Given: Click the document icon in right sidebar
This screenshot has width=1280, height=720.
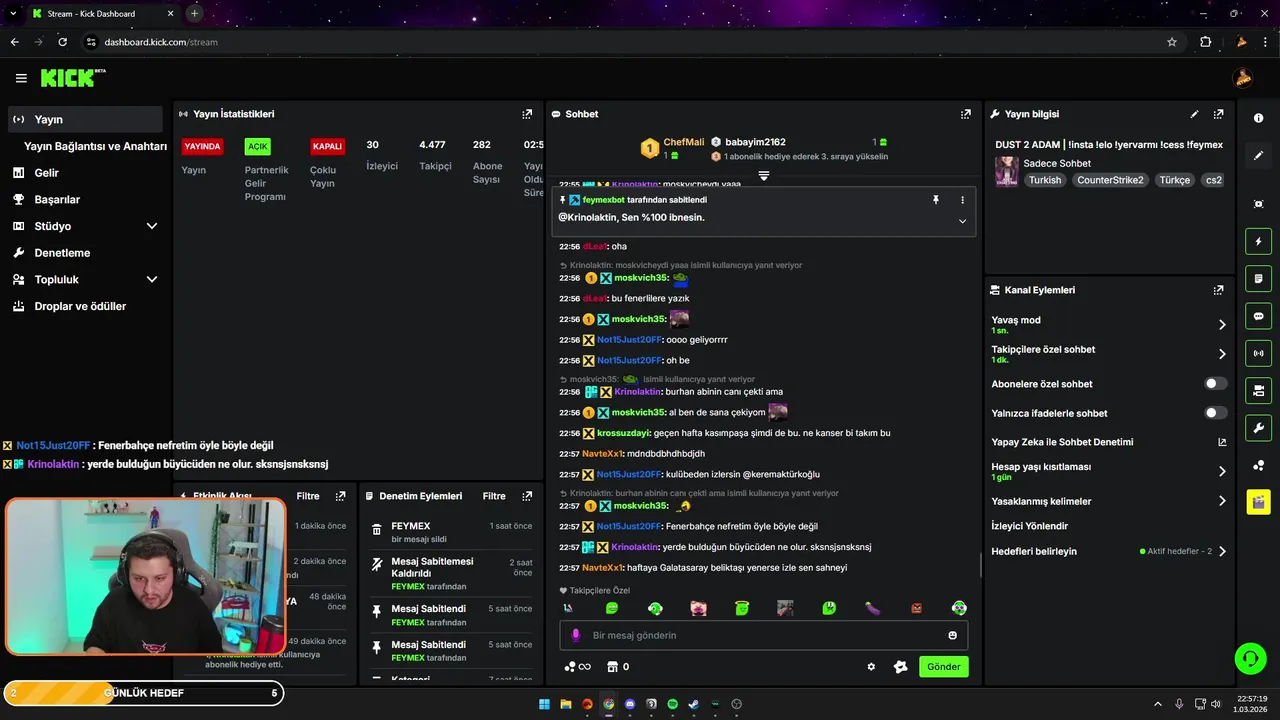Looking at the screenshot, I should (1258, 278).
